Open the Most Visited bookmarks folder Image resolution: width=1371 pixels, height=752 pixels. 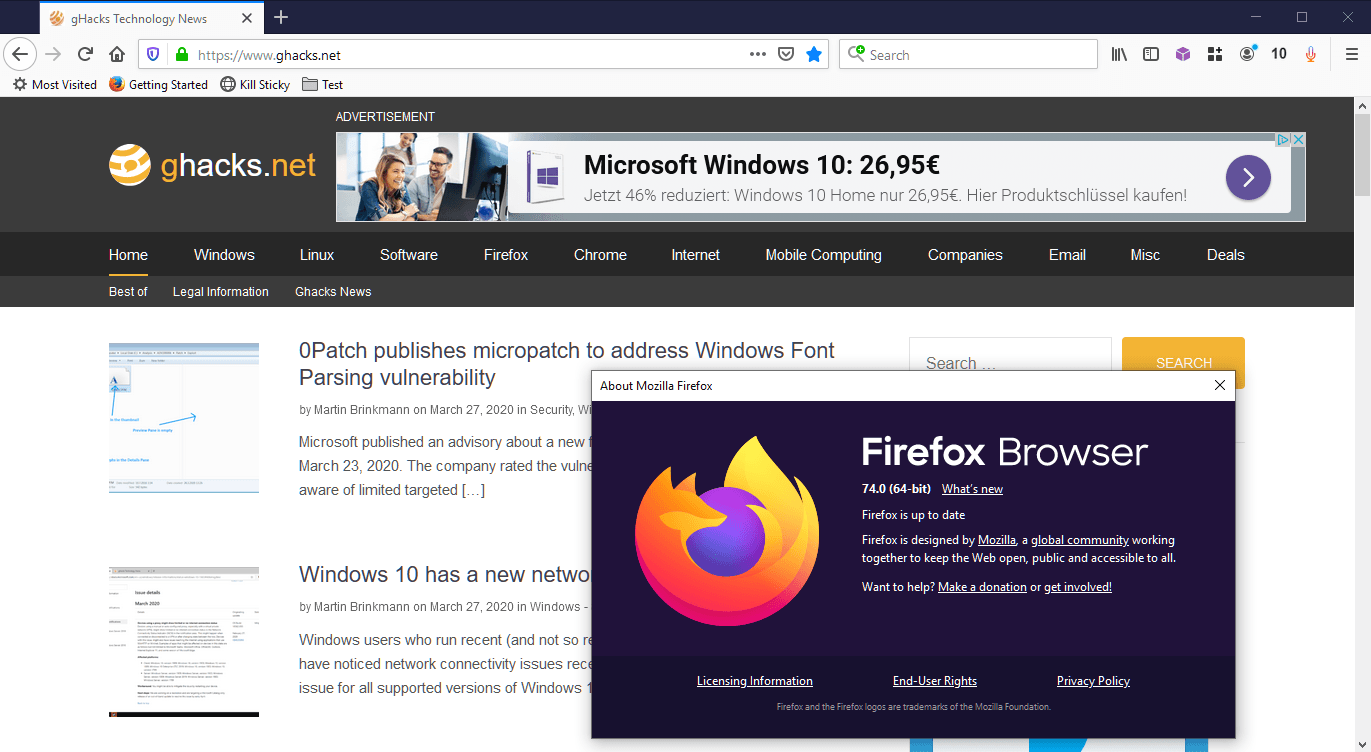click(55, 85)
